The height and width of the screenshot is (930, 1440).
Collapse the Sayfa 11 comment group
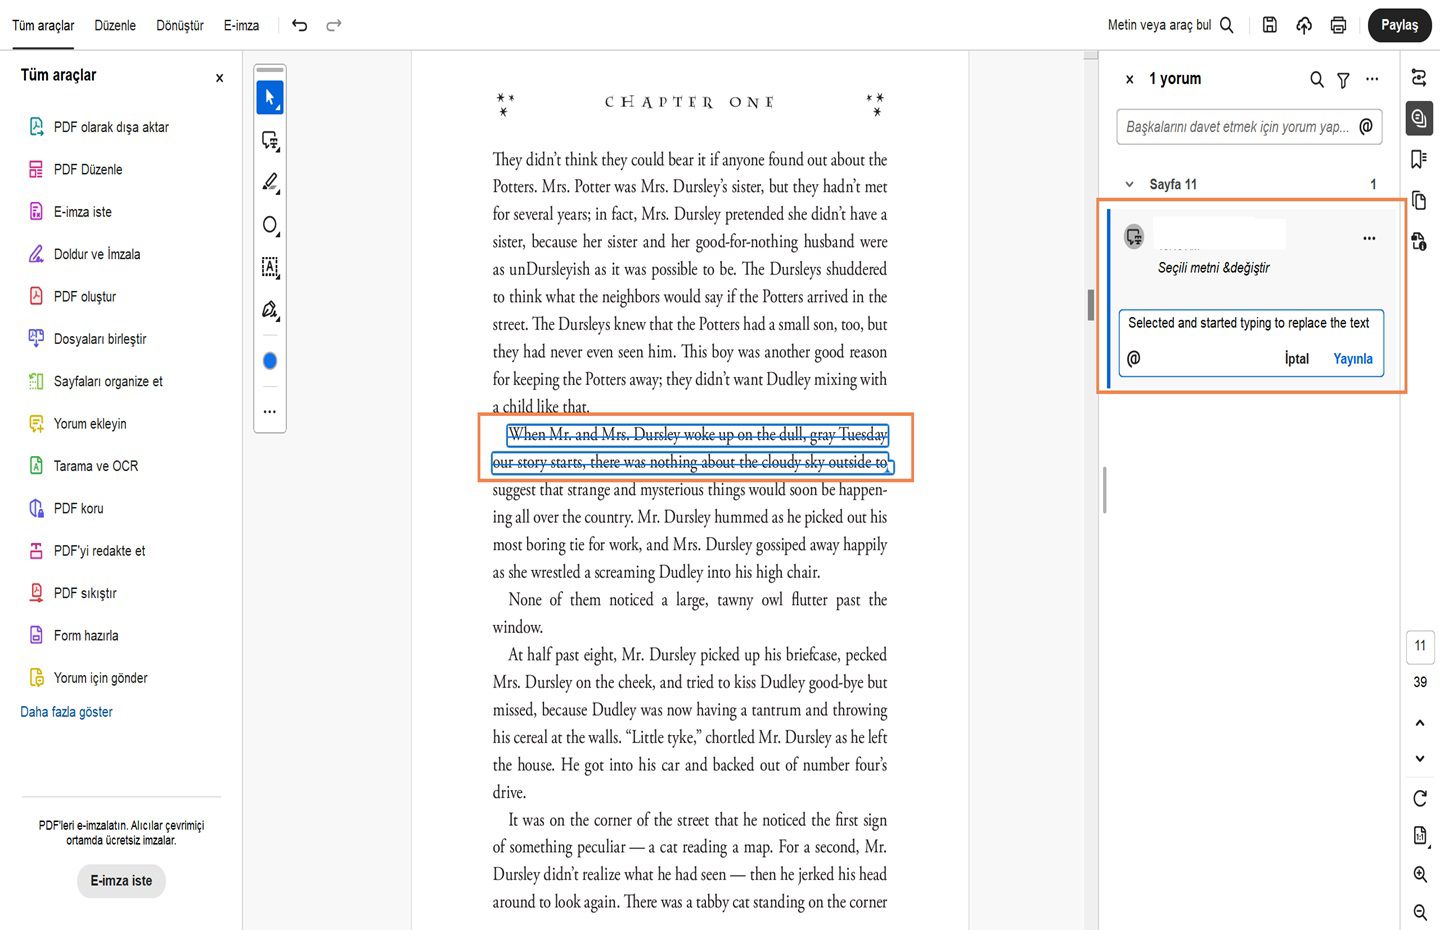[1130, 184]
